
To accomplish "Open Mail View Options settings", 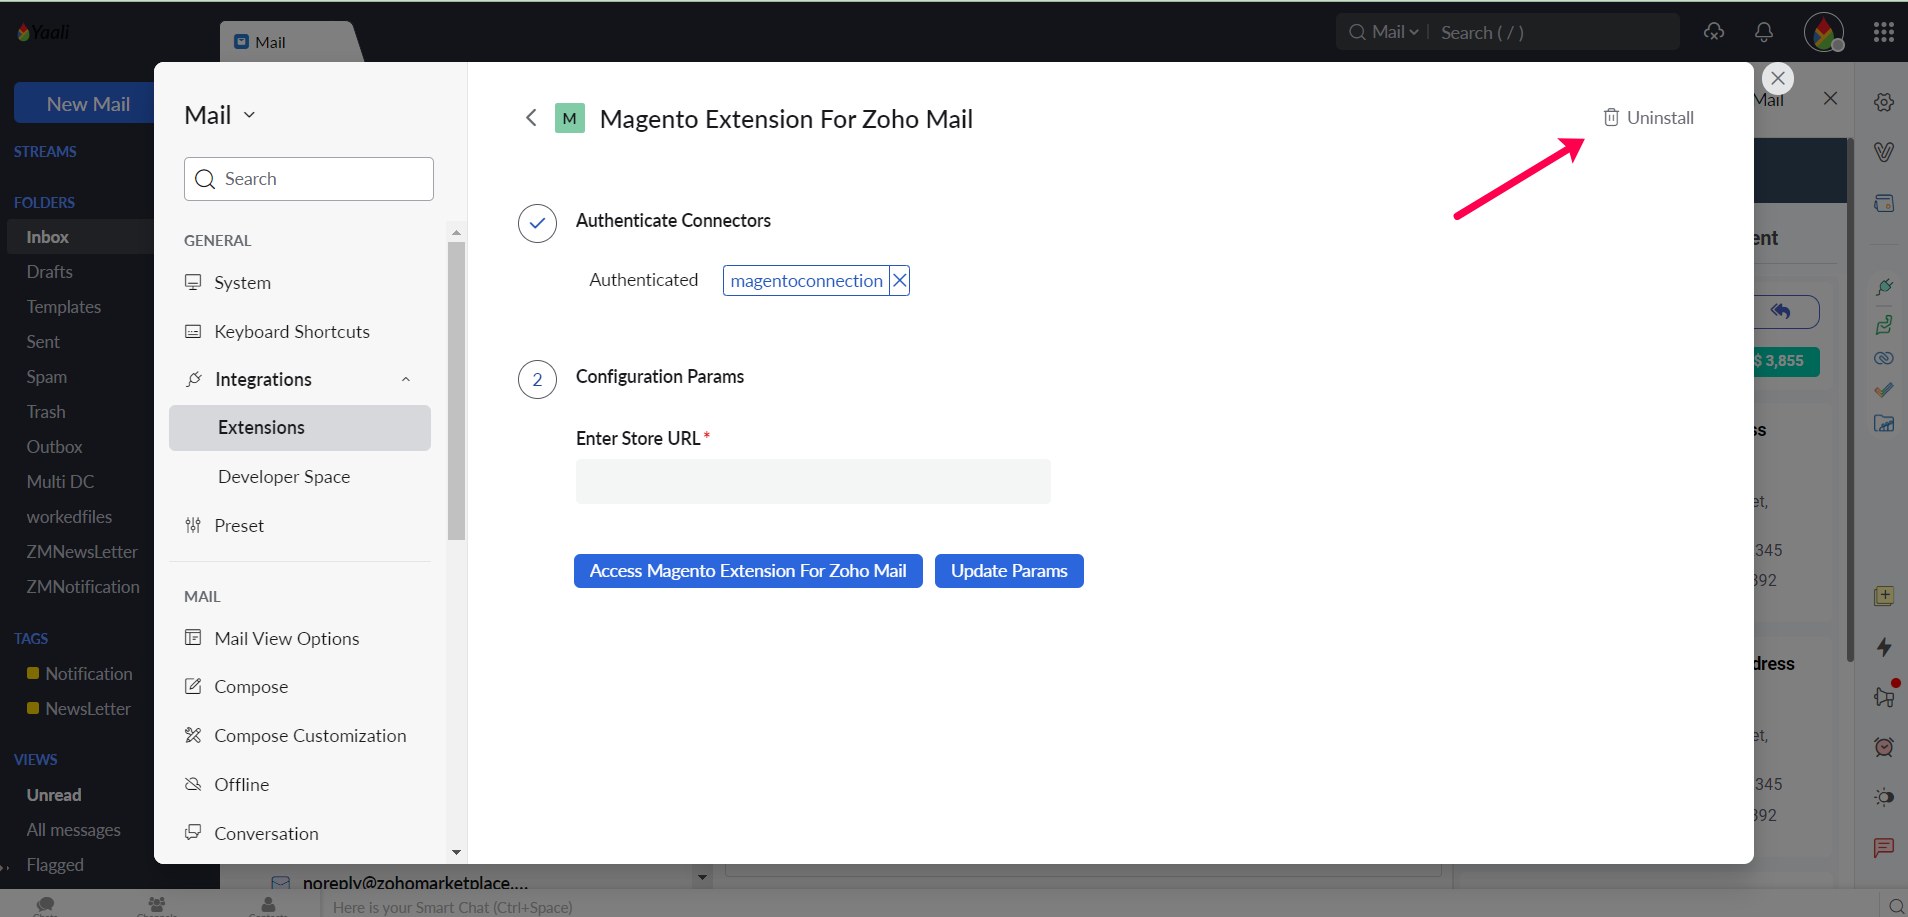I will tap(286, 639).
